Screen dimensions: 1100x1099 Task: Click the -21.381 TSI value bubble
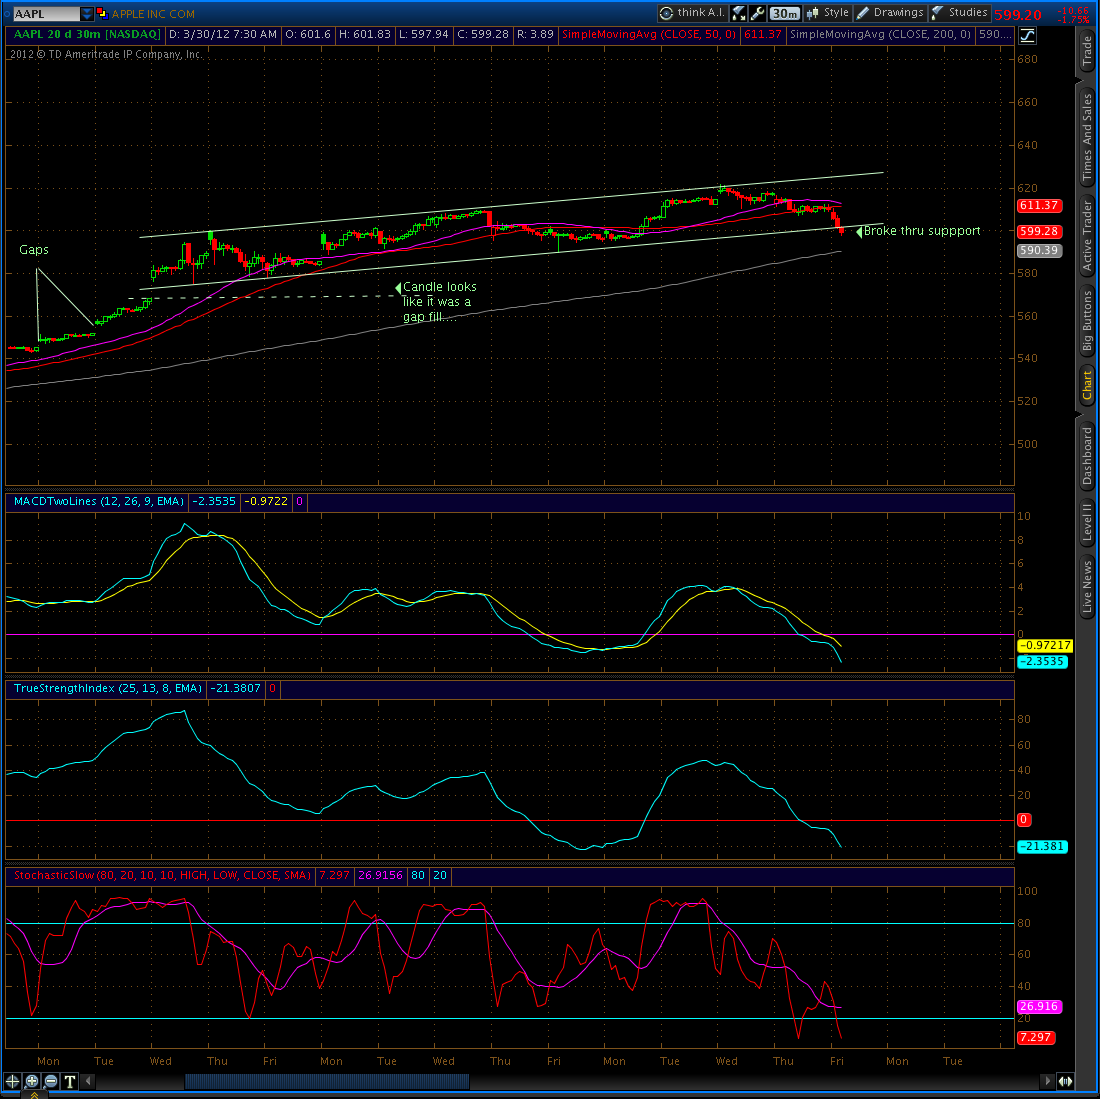(x=1042, y=847)
